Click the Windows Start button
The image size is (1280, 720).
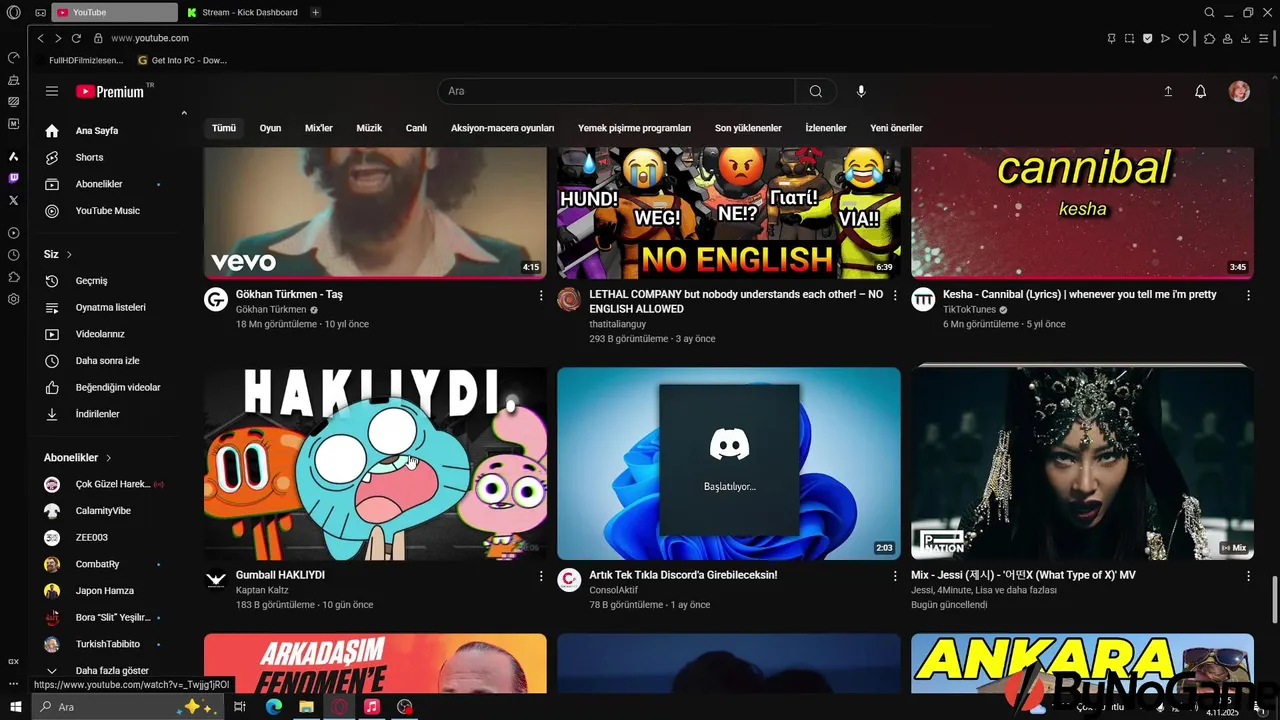click(15, 707)
